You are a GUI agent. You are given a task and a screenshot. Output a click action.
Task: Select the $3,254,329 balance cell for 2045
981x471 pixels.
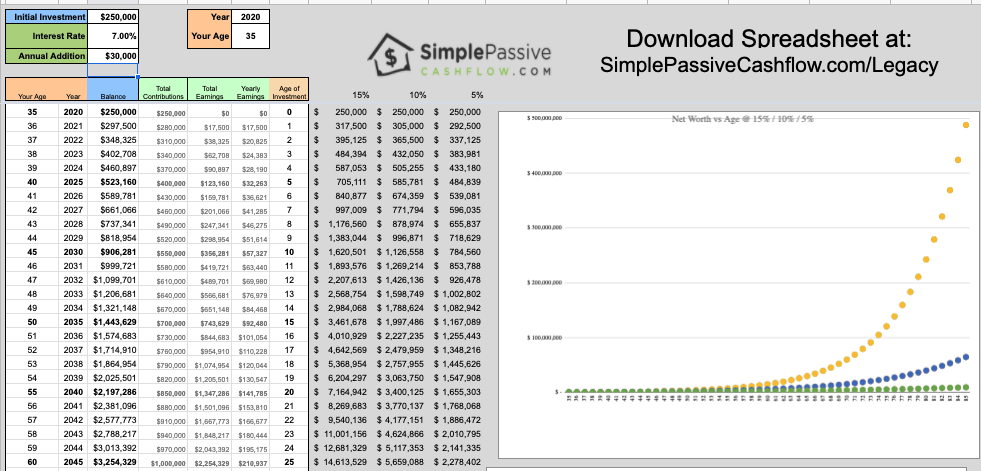[113, 464]
